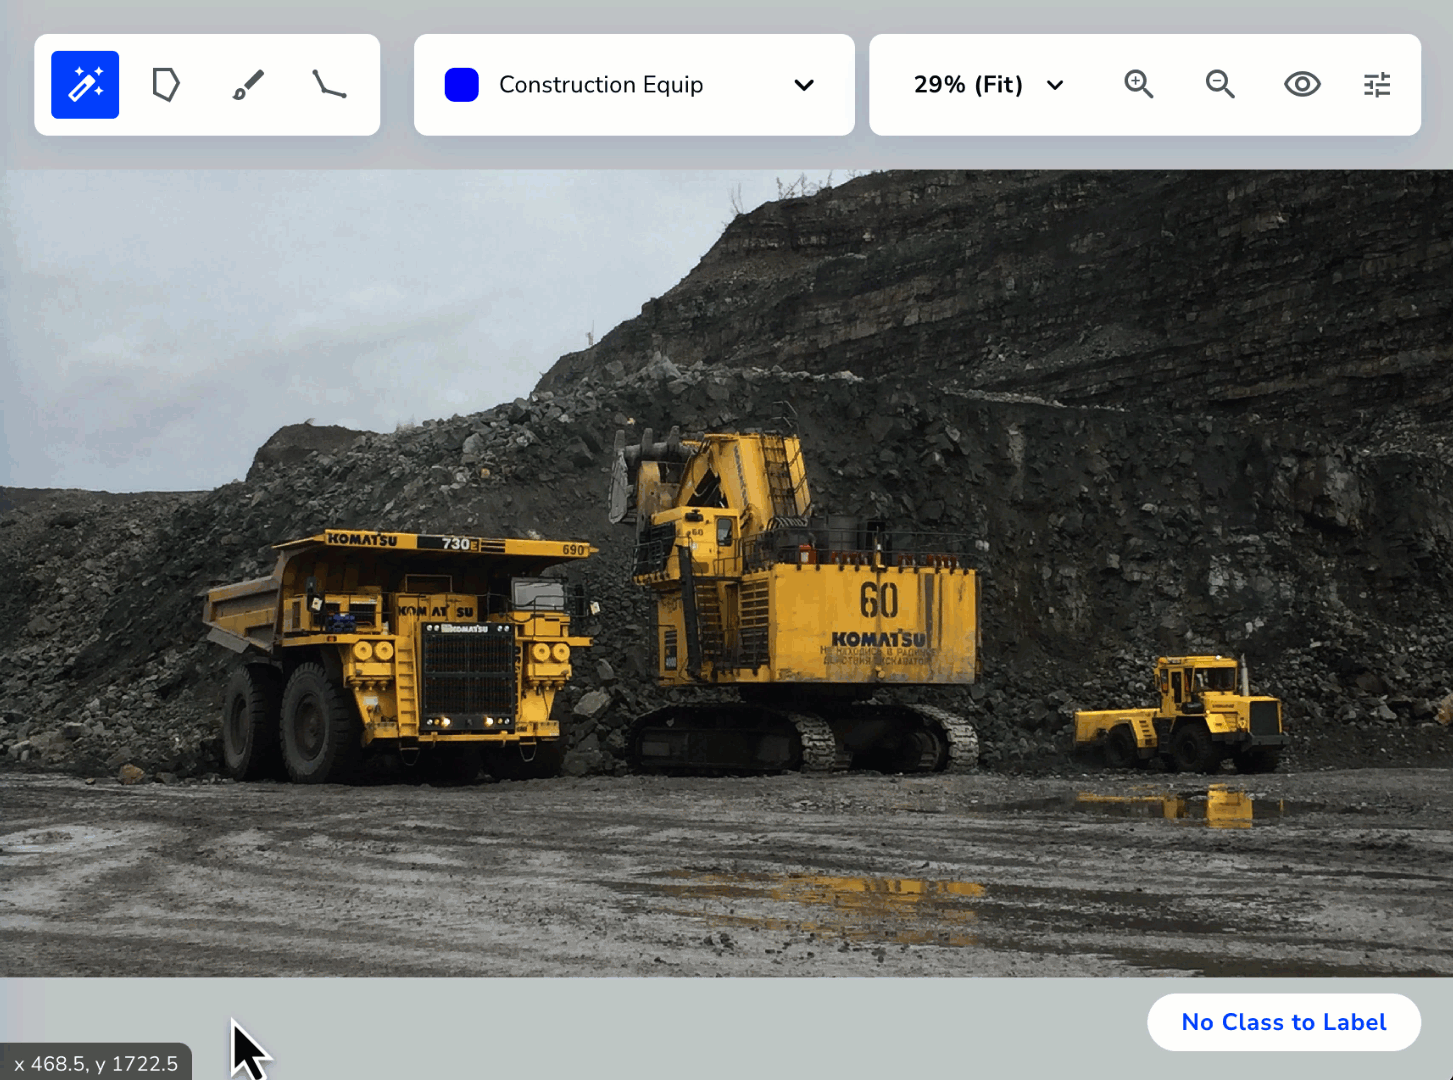Select the polygon annotation tool
Image resolution: width=1453 pixels, height=1080 pixels.
point(166,85)
